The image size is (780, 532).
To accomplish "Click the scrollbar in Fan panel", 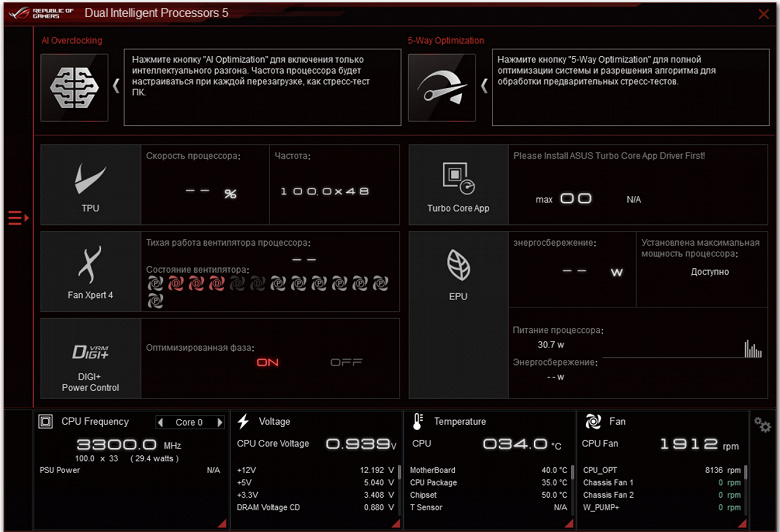I will pos(746,472).
